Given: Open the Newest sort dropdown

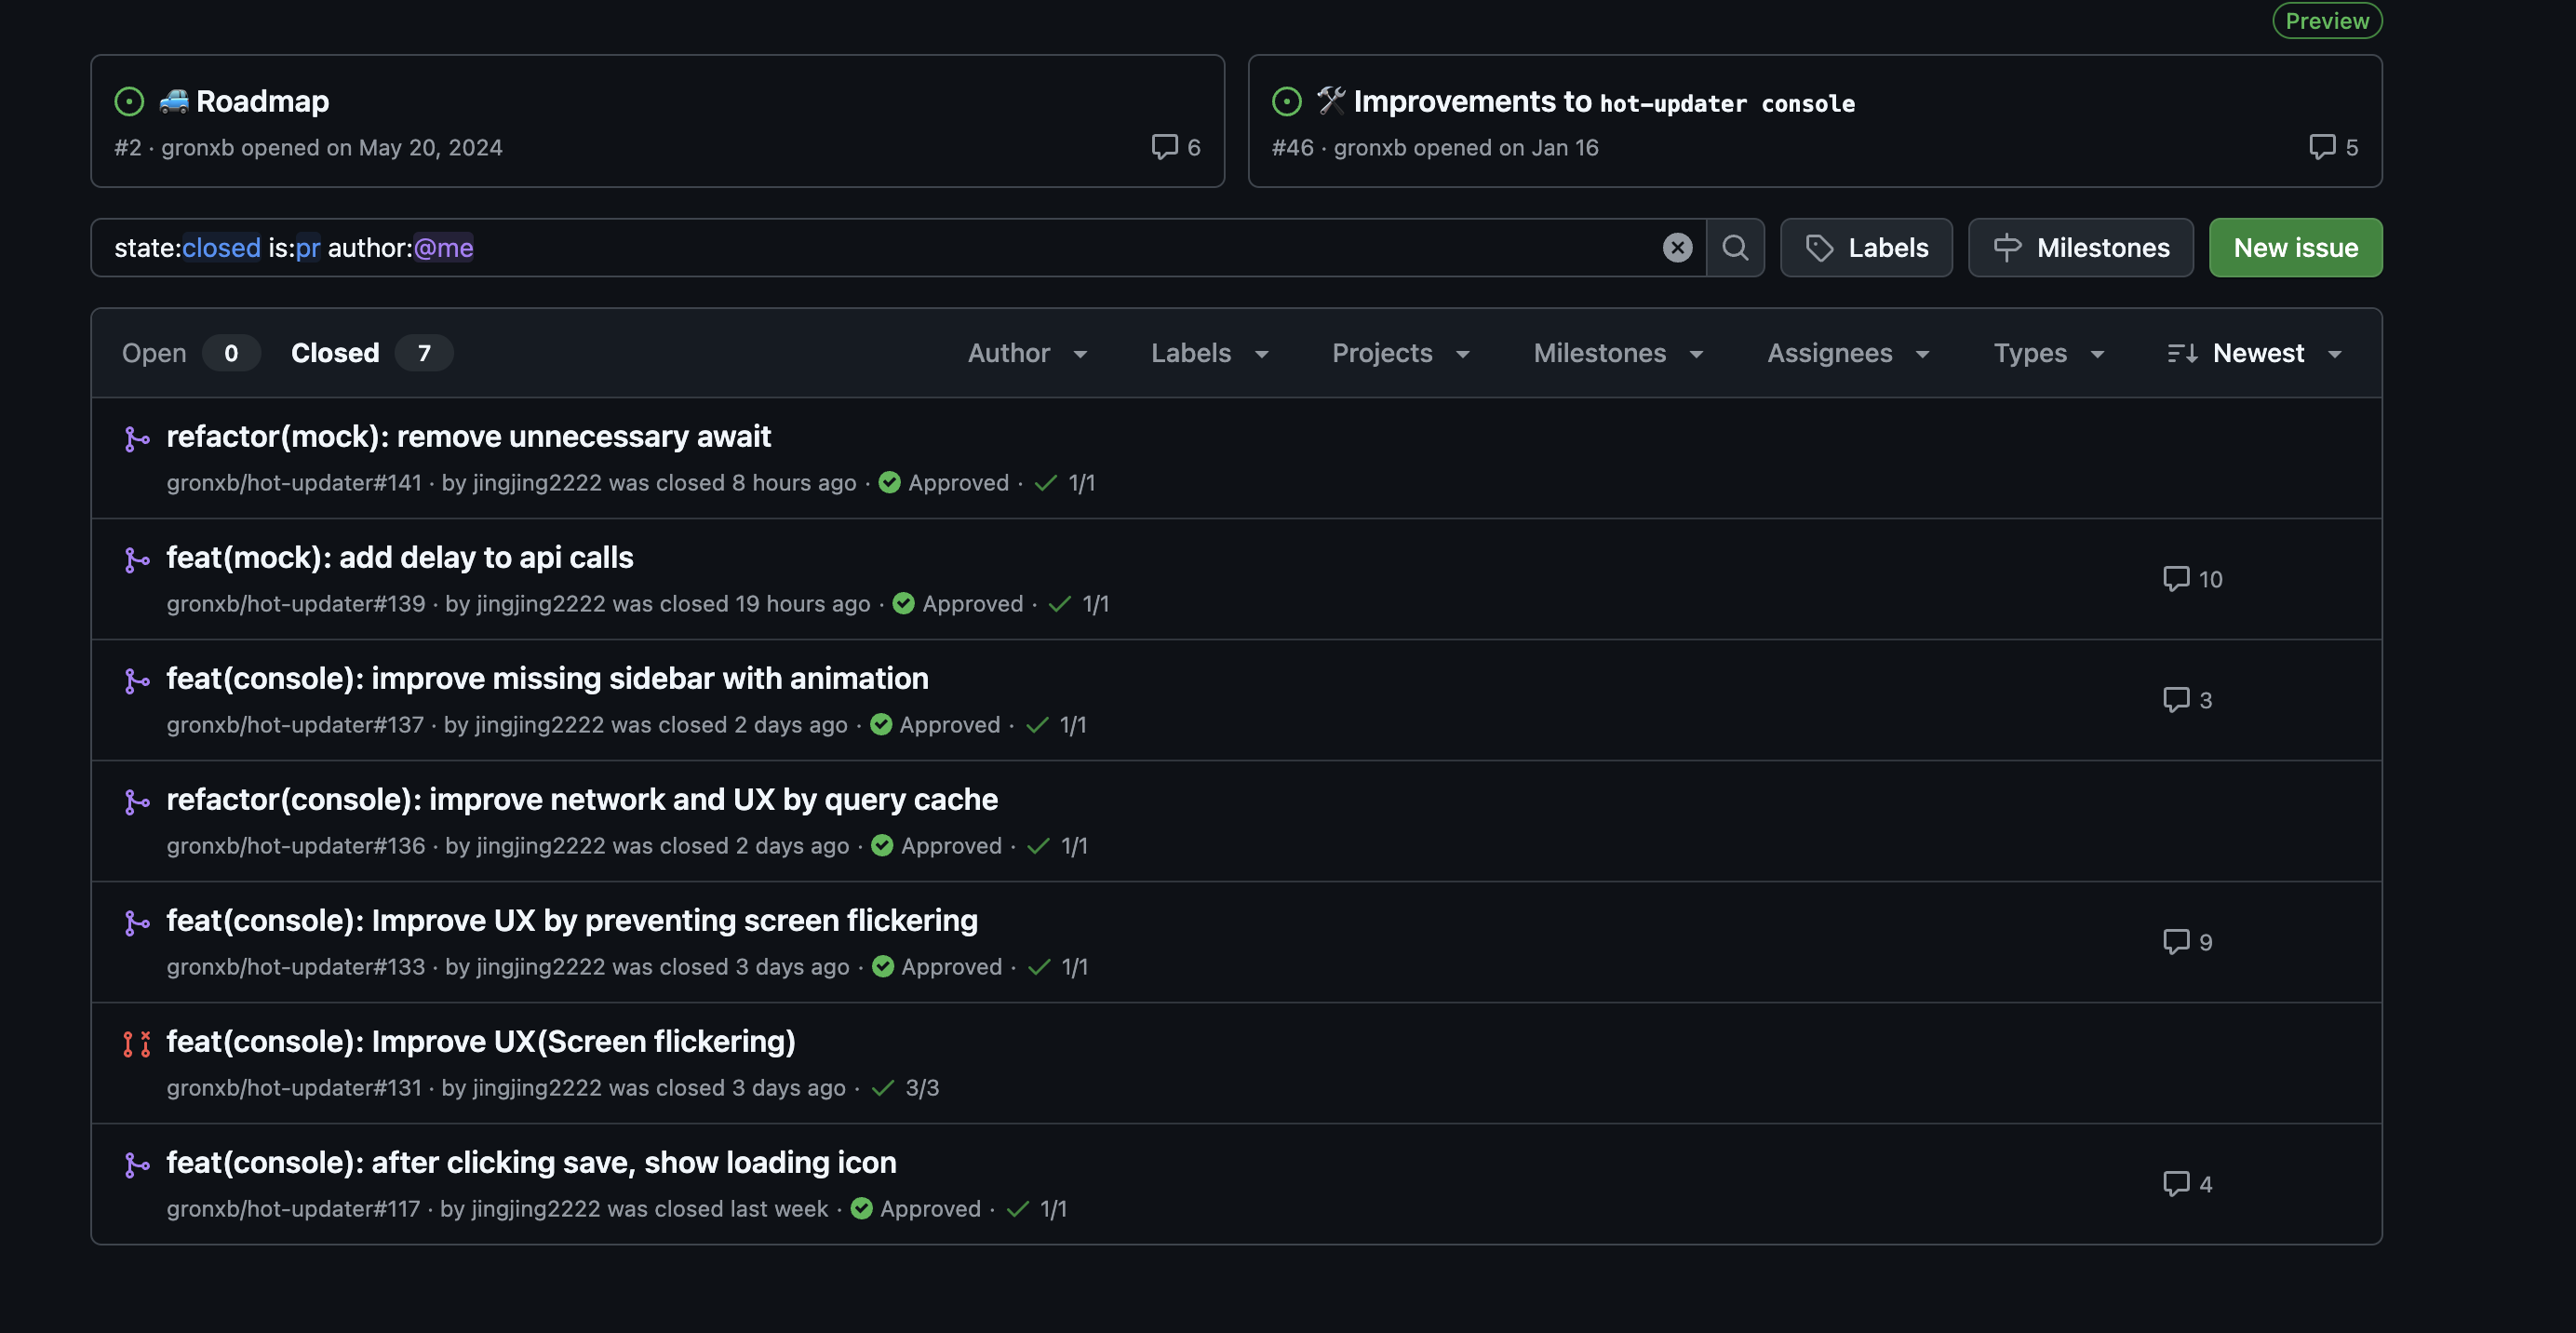Looking at the screenshot, I should [x=2256, y=353].
